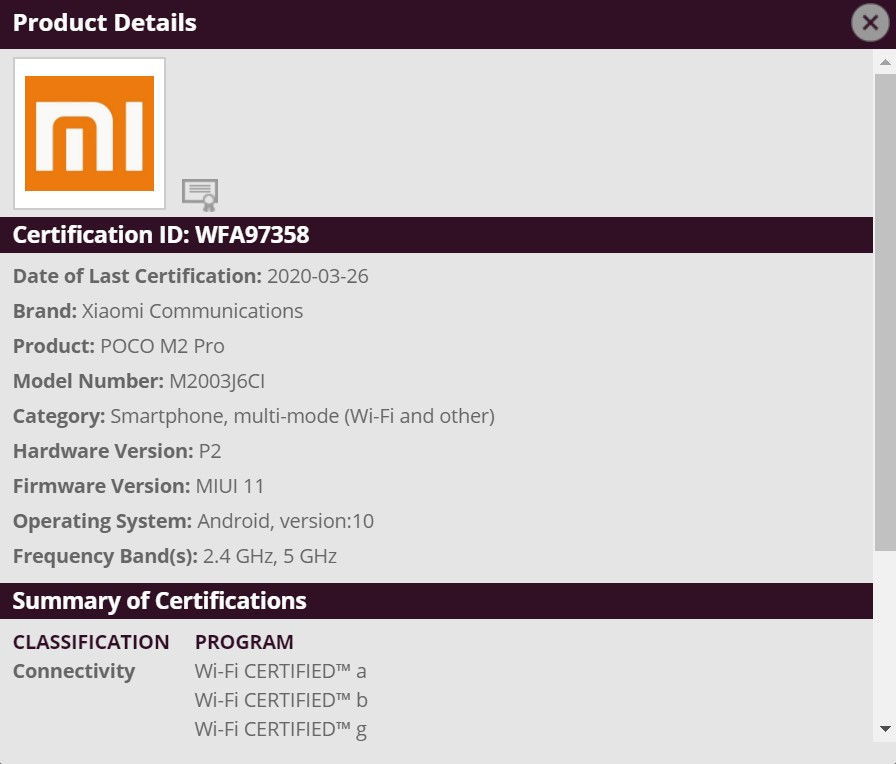Click the Product Details title
The width and height of the screenshot is (896, 764).
pos(105,23)
